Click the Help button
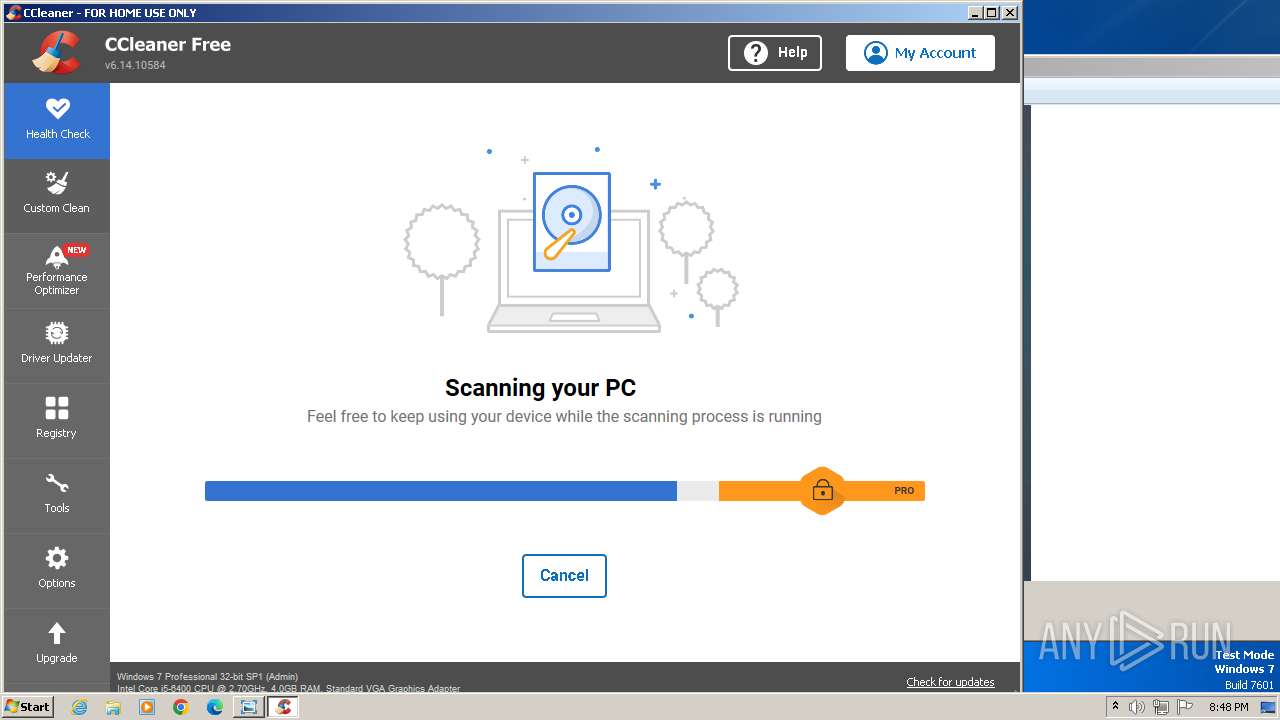1280x720 pixels. (x=775, y=53)
